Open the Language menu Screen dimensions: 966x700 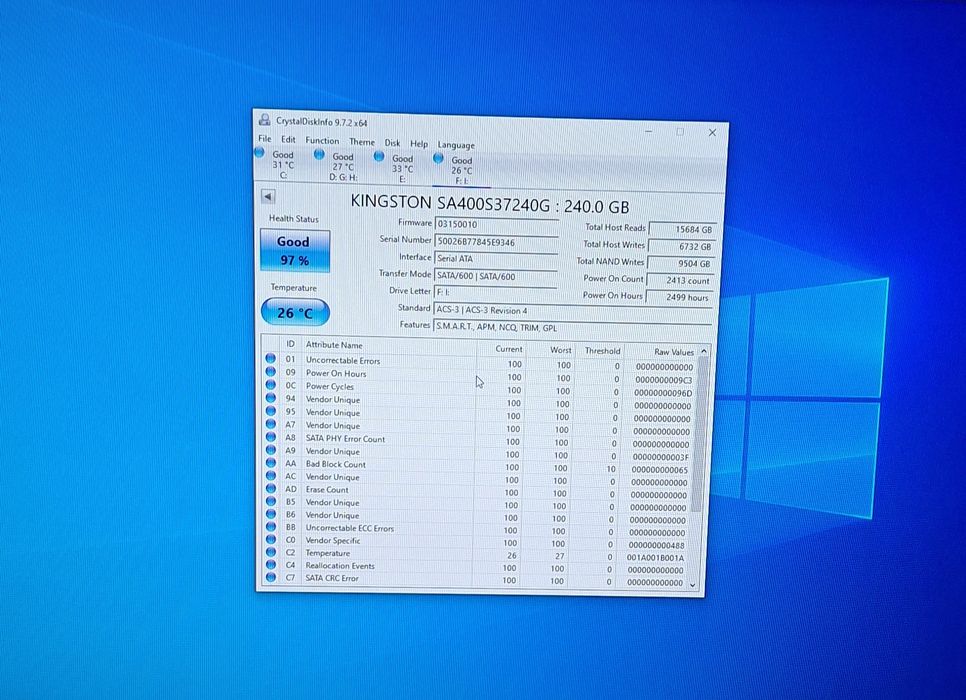pyautogui.click(x=456, y=145)
